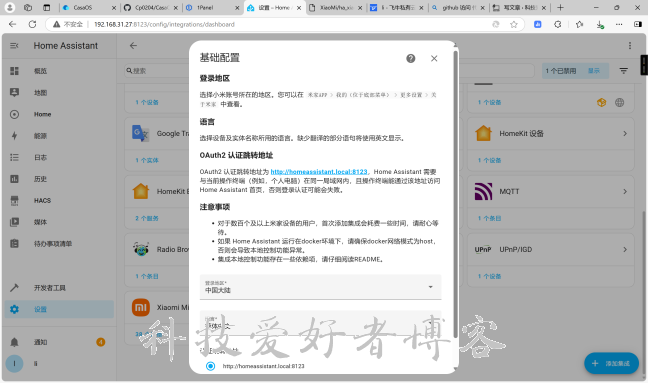
Task: Open the 1 个设备 link under UPnP/IGD
Action: 489,276
